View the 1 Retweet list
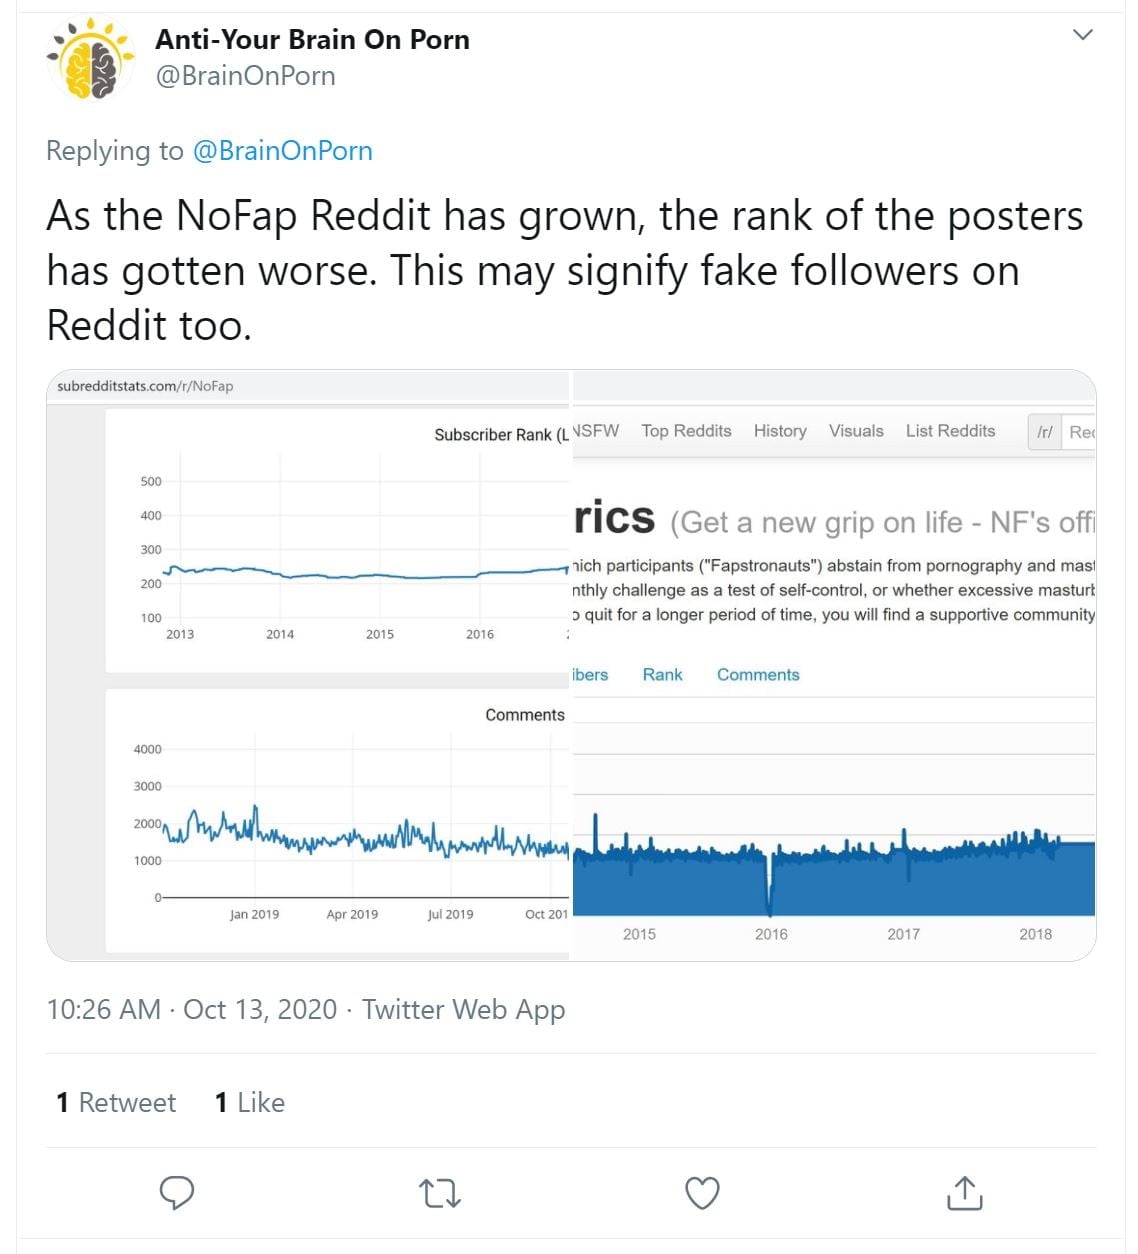Screen dimensions: 1138x1254 (x=116, y=1102)
